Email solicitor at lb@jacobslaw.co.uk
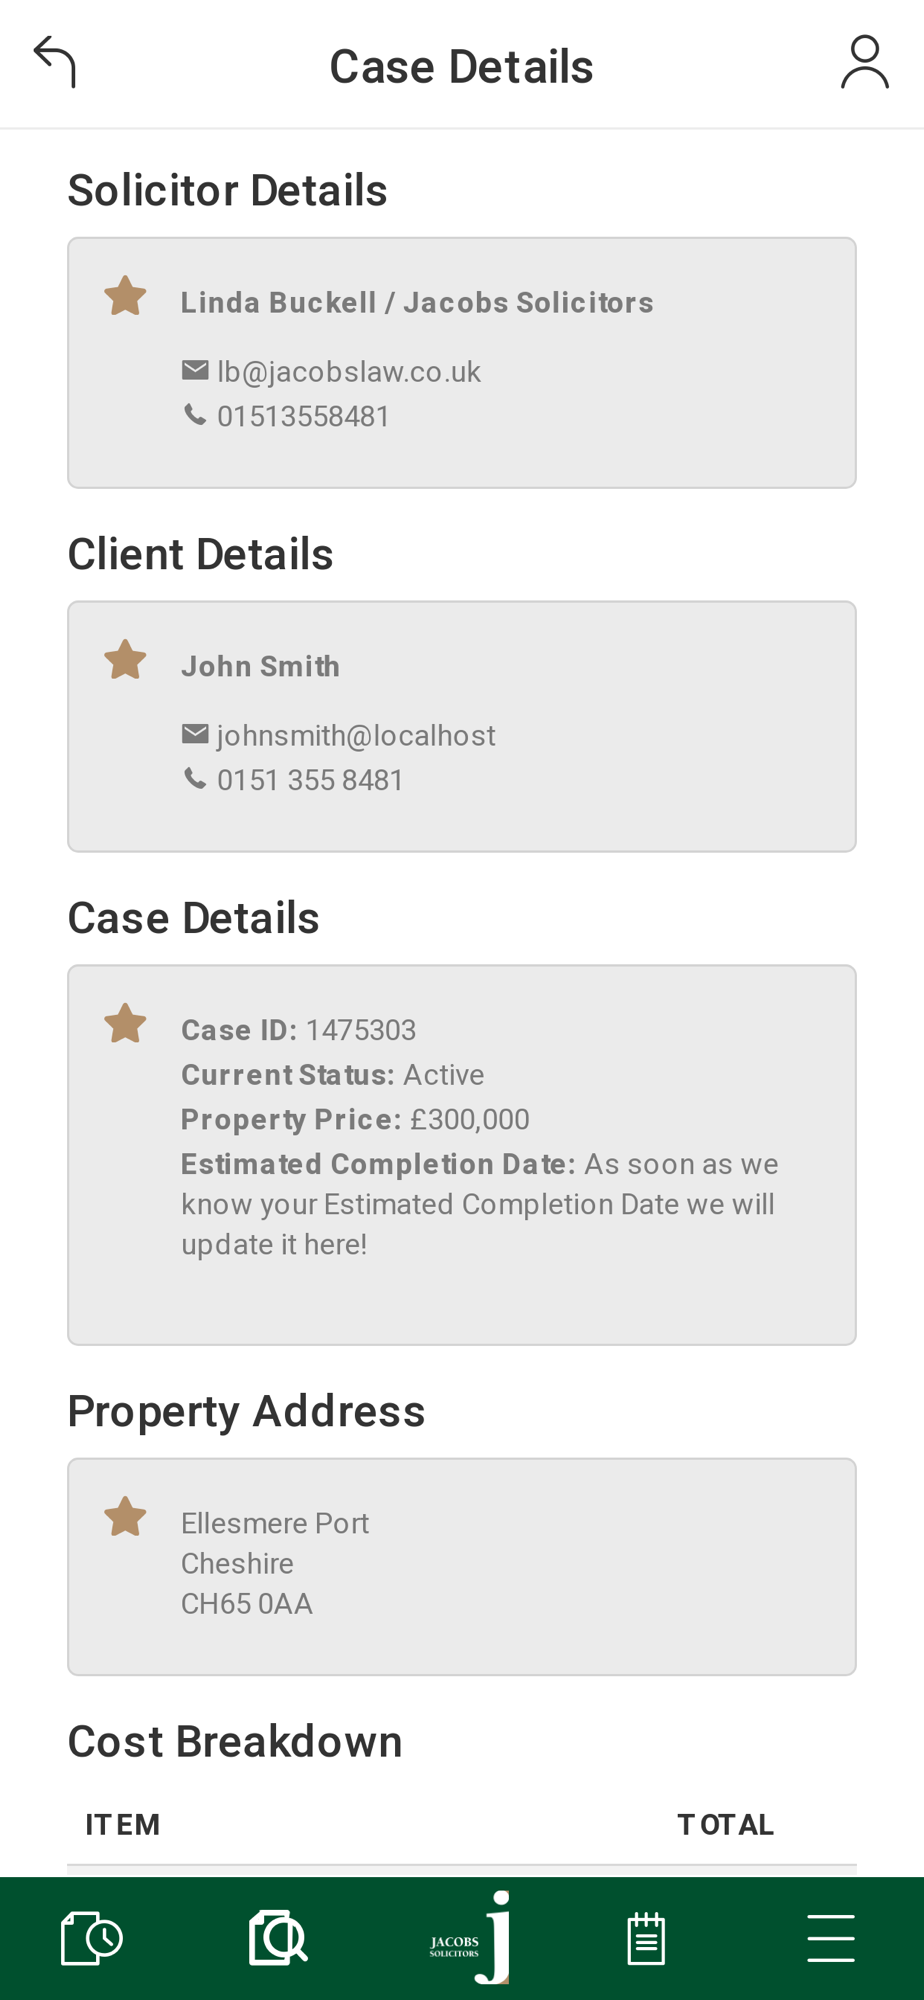Viewport: 924px width, 2000px height. point(349,372)
